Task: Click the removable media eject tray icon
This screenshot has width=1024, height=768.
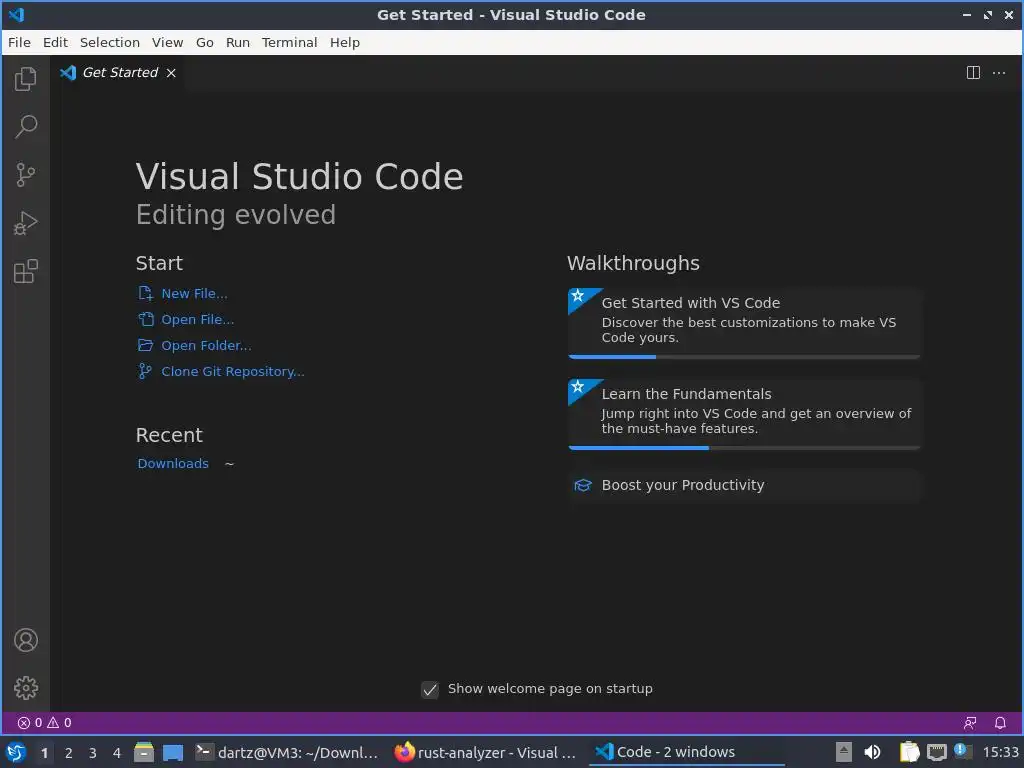Action: point(844,752)
